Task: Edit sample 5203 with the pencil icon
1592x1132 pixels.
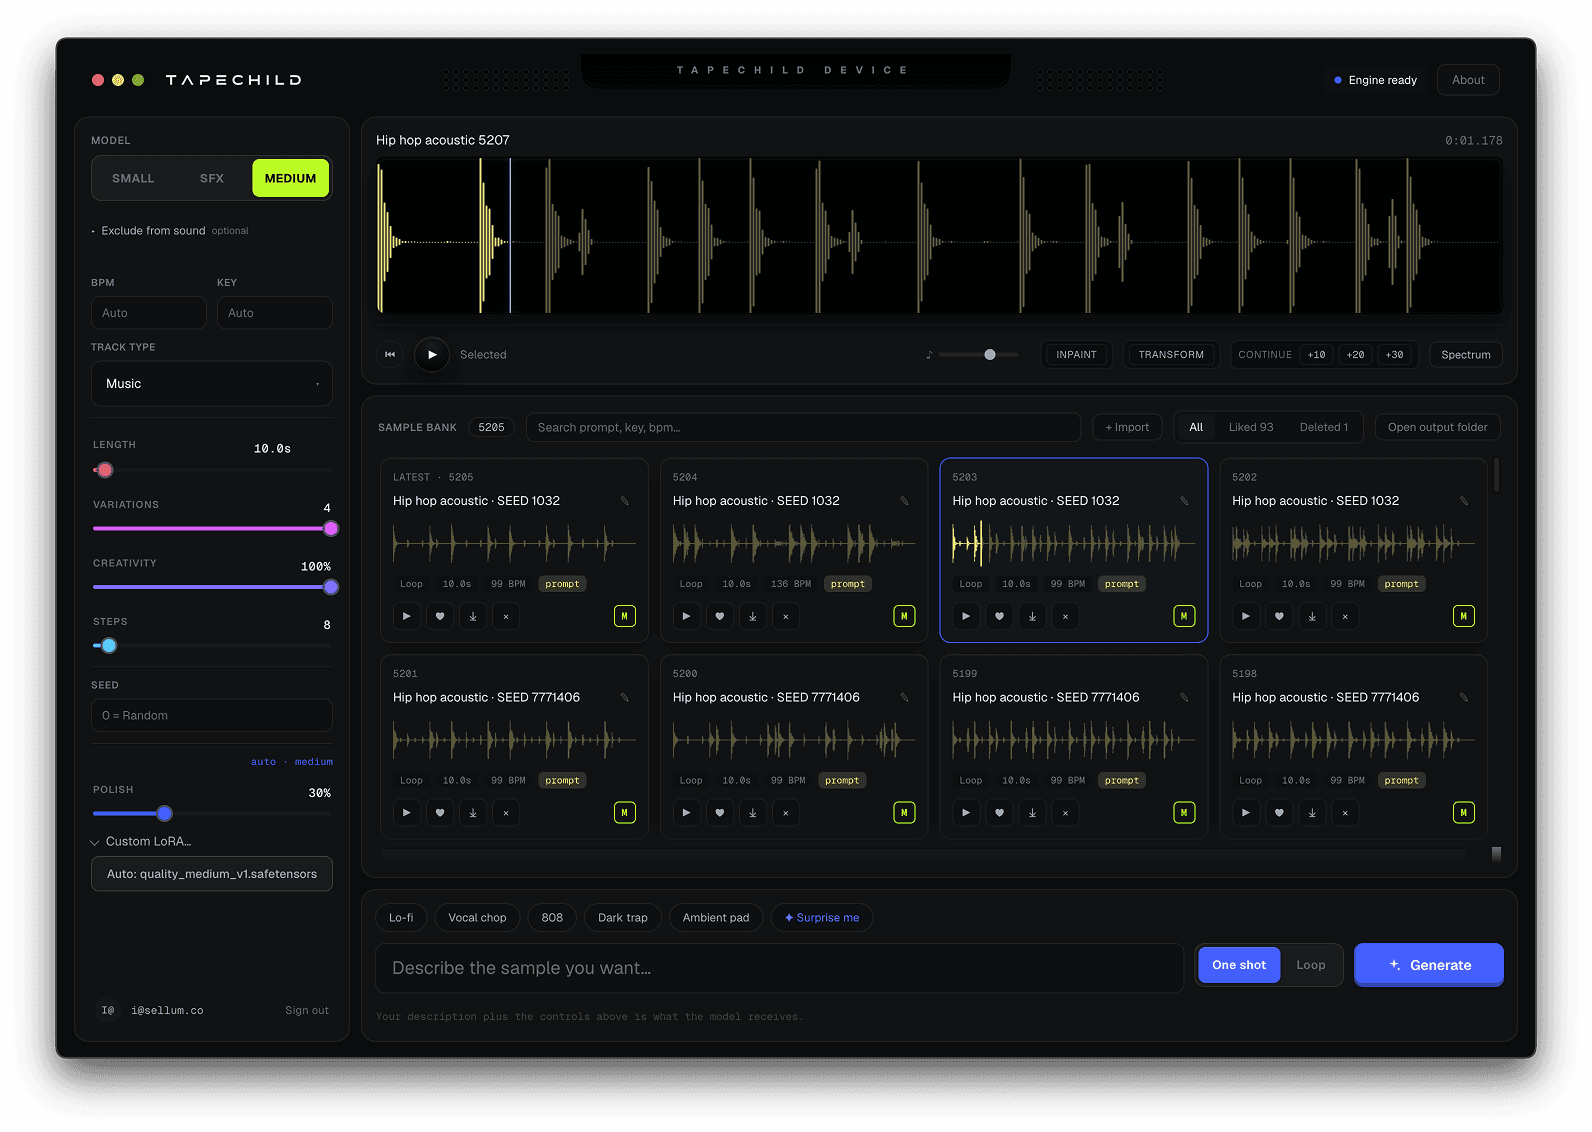Action: (1184, 501)
